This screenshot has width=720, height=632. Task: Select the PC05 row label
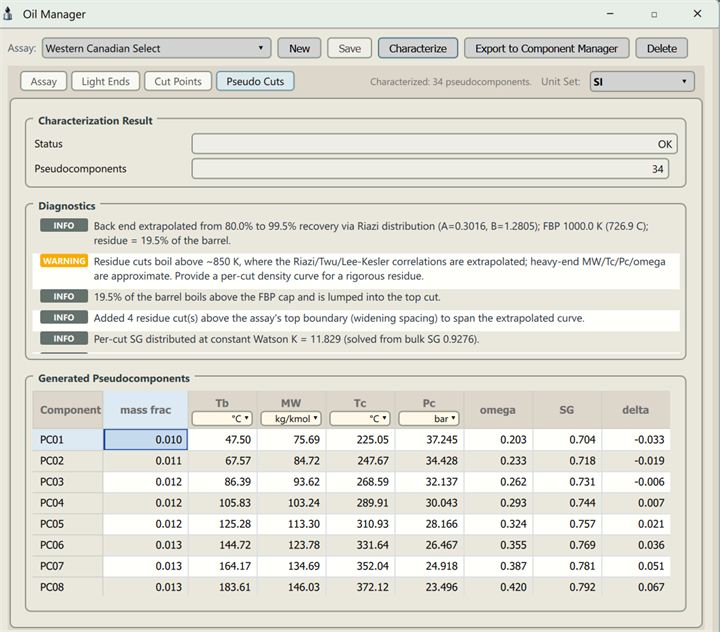tap(68, 524)
